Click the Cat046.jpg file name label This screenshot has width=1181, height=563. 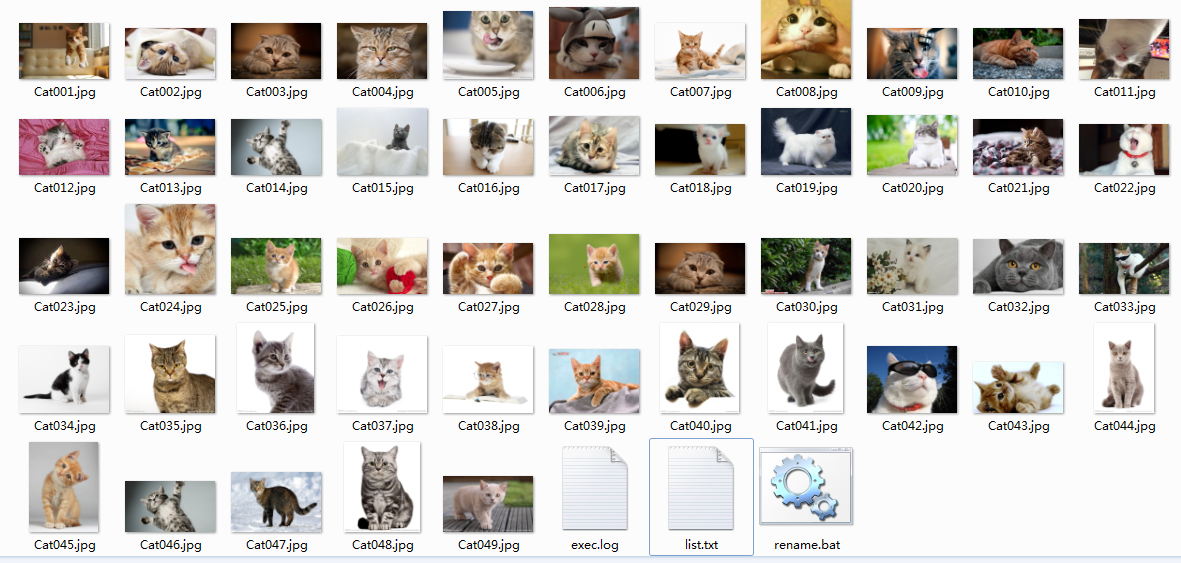pos(171,544)
